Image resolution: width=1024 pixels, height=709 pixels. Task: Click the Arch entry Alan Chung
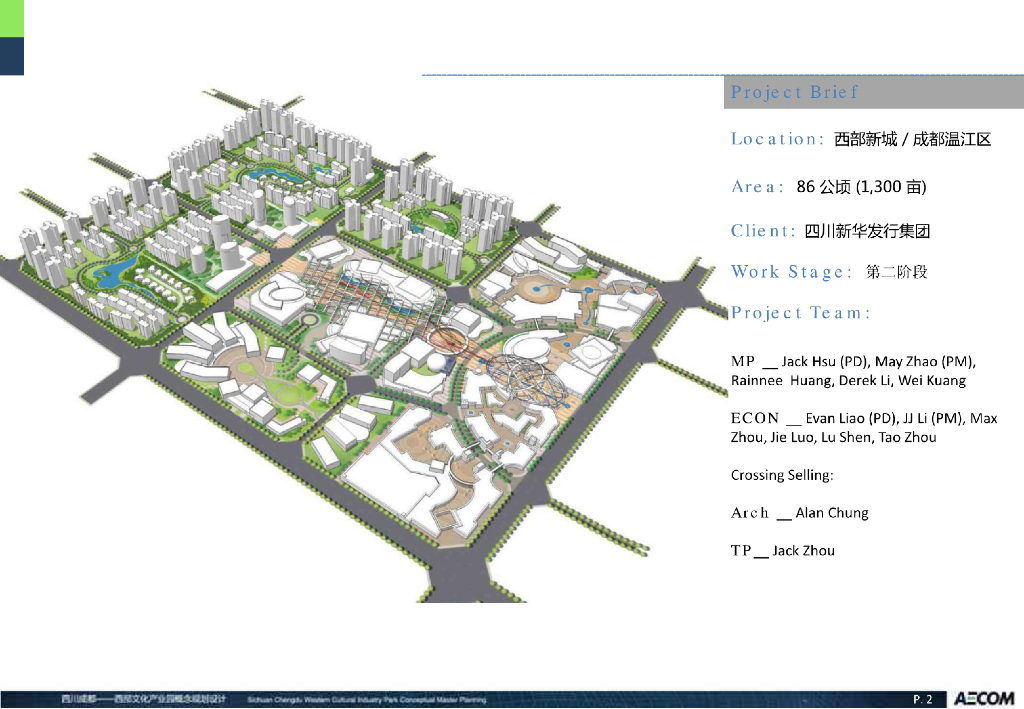(x=800, y=513)
